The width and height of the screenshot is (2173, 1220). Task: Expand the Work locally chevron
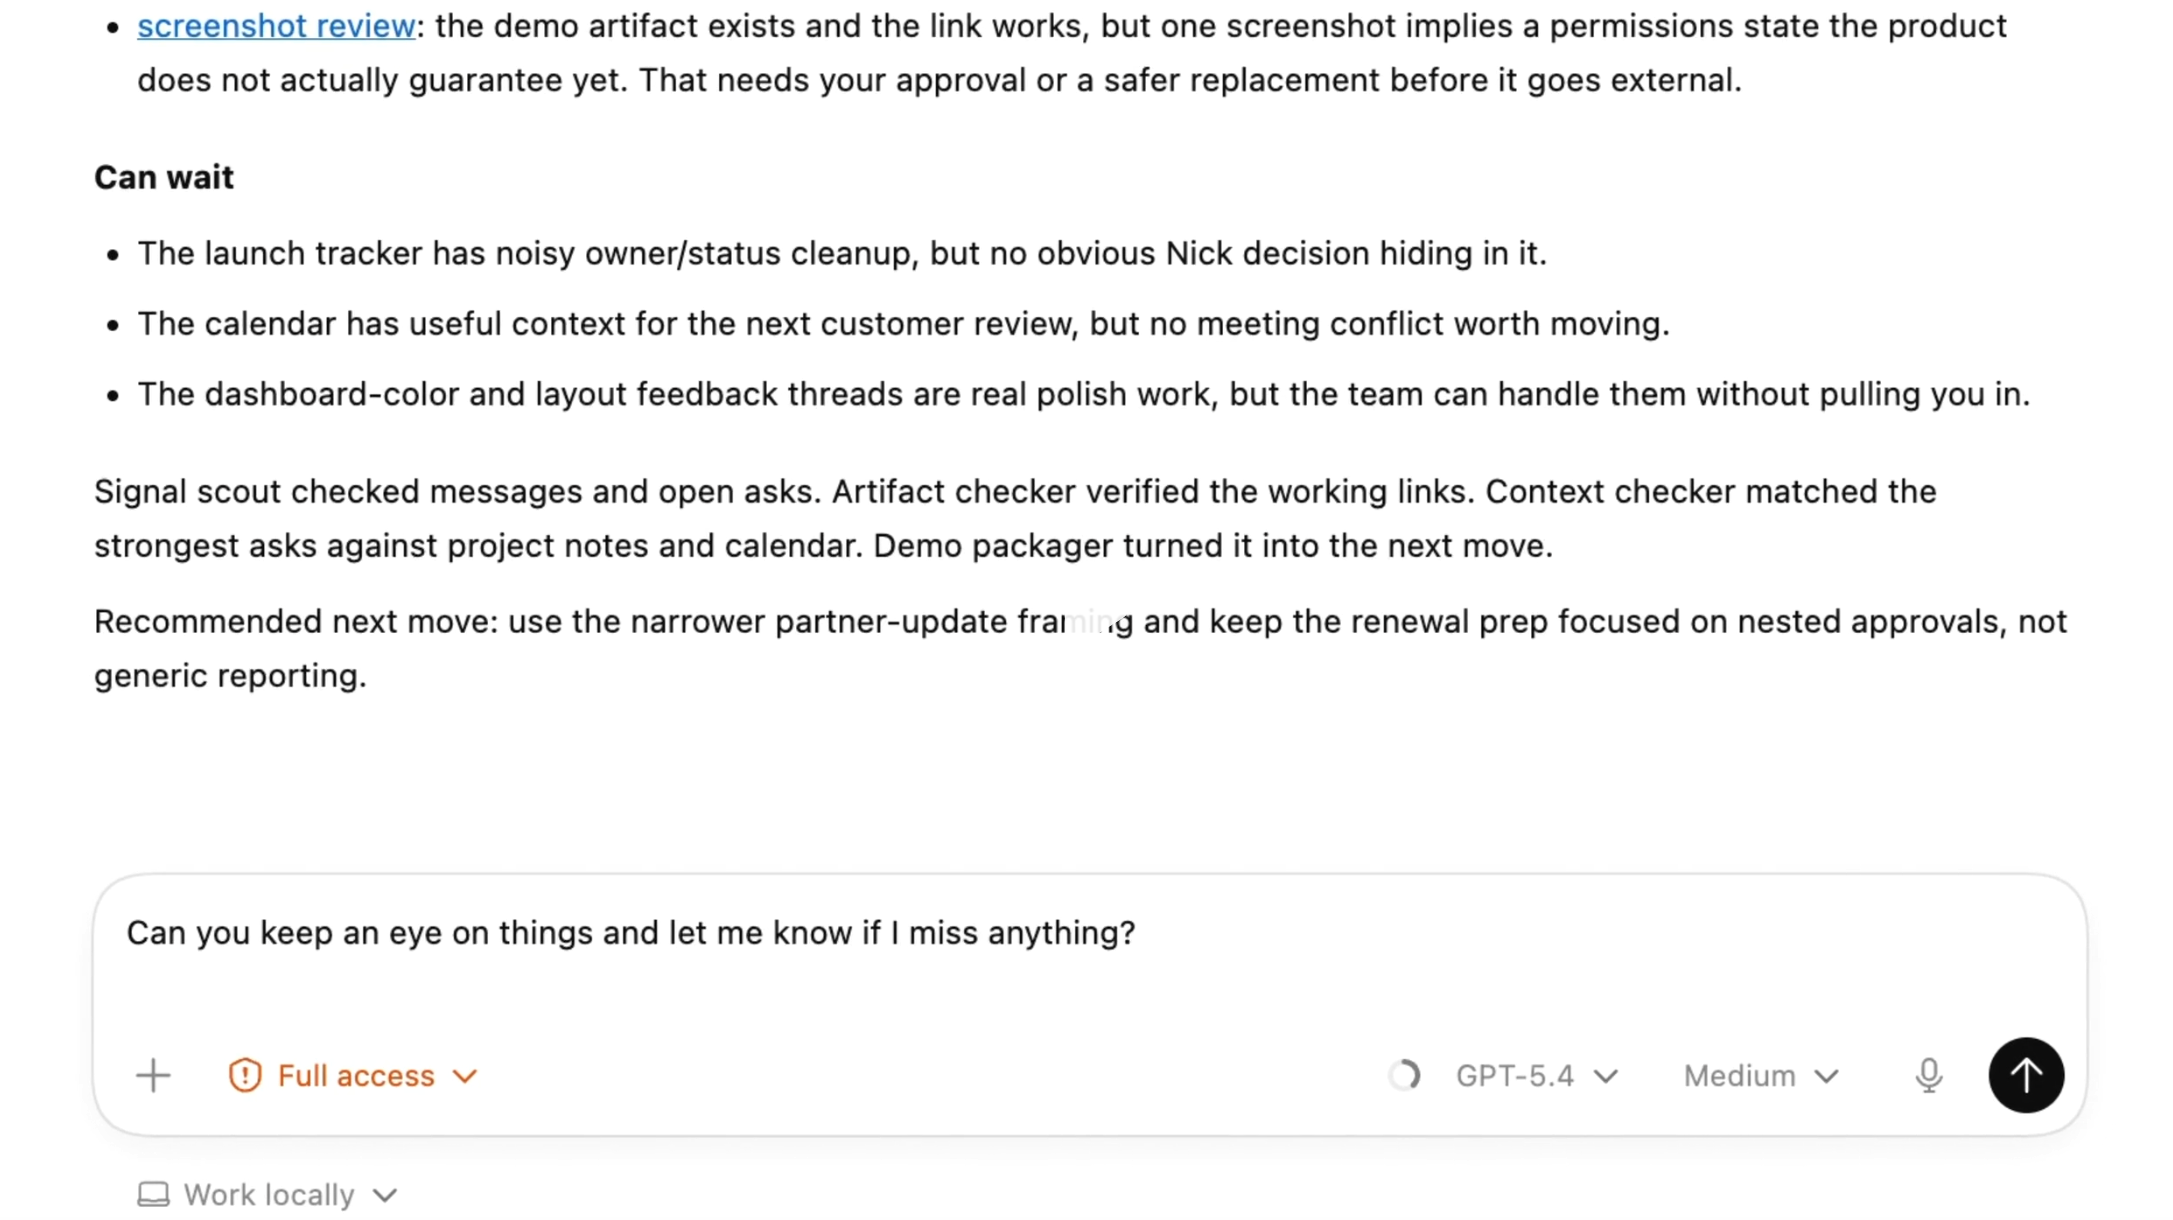pyautogui.click(x=384, y=1194)
